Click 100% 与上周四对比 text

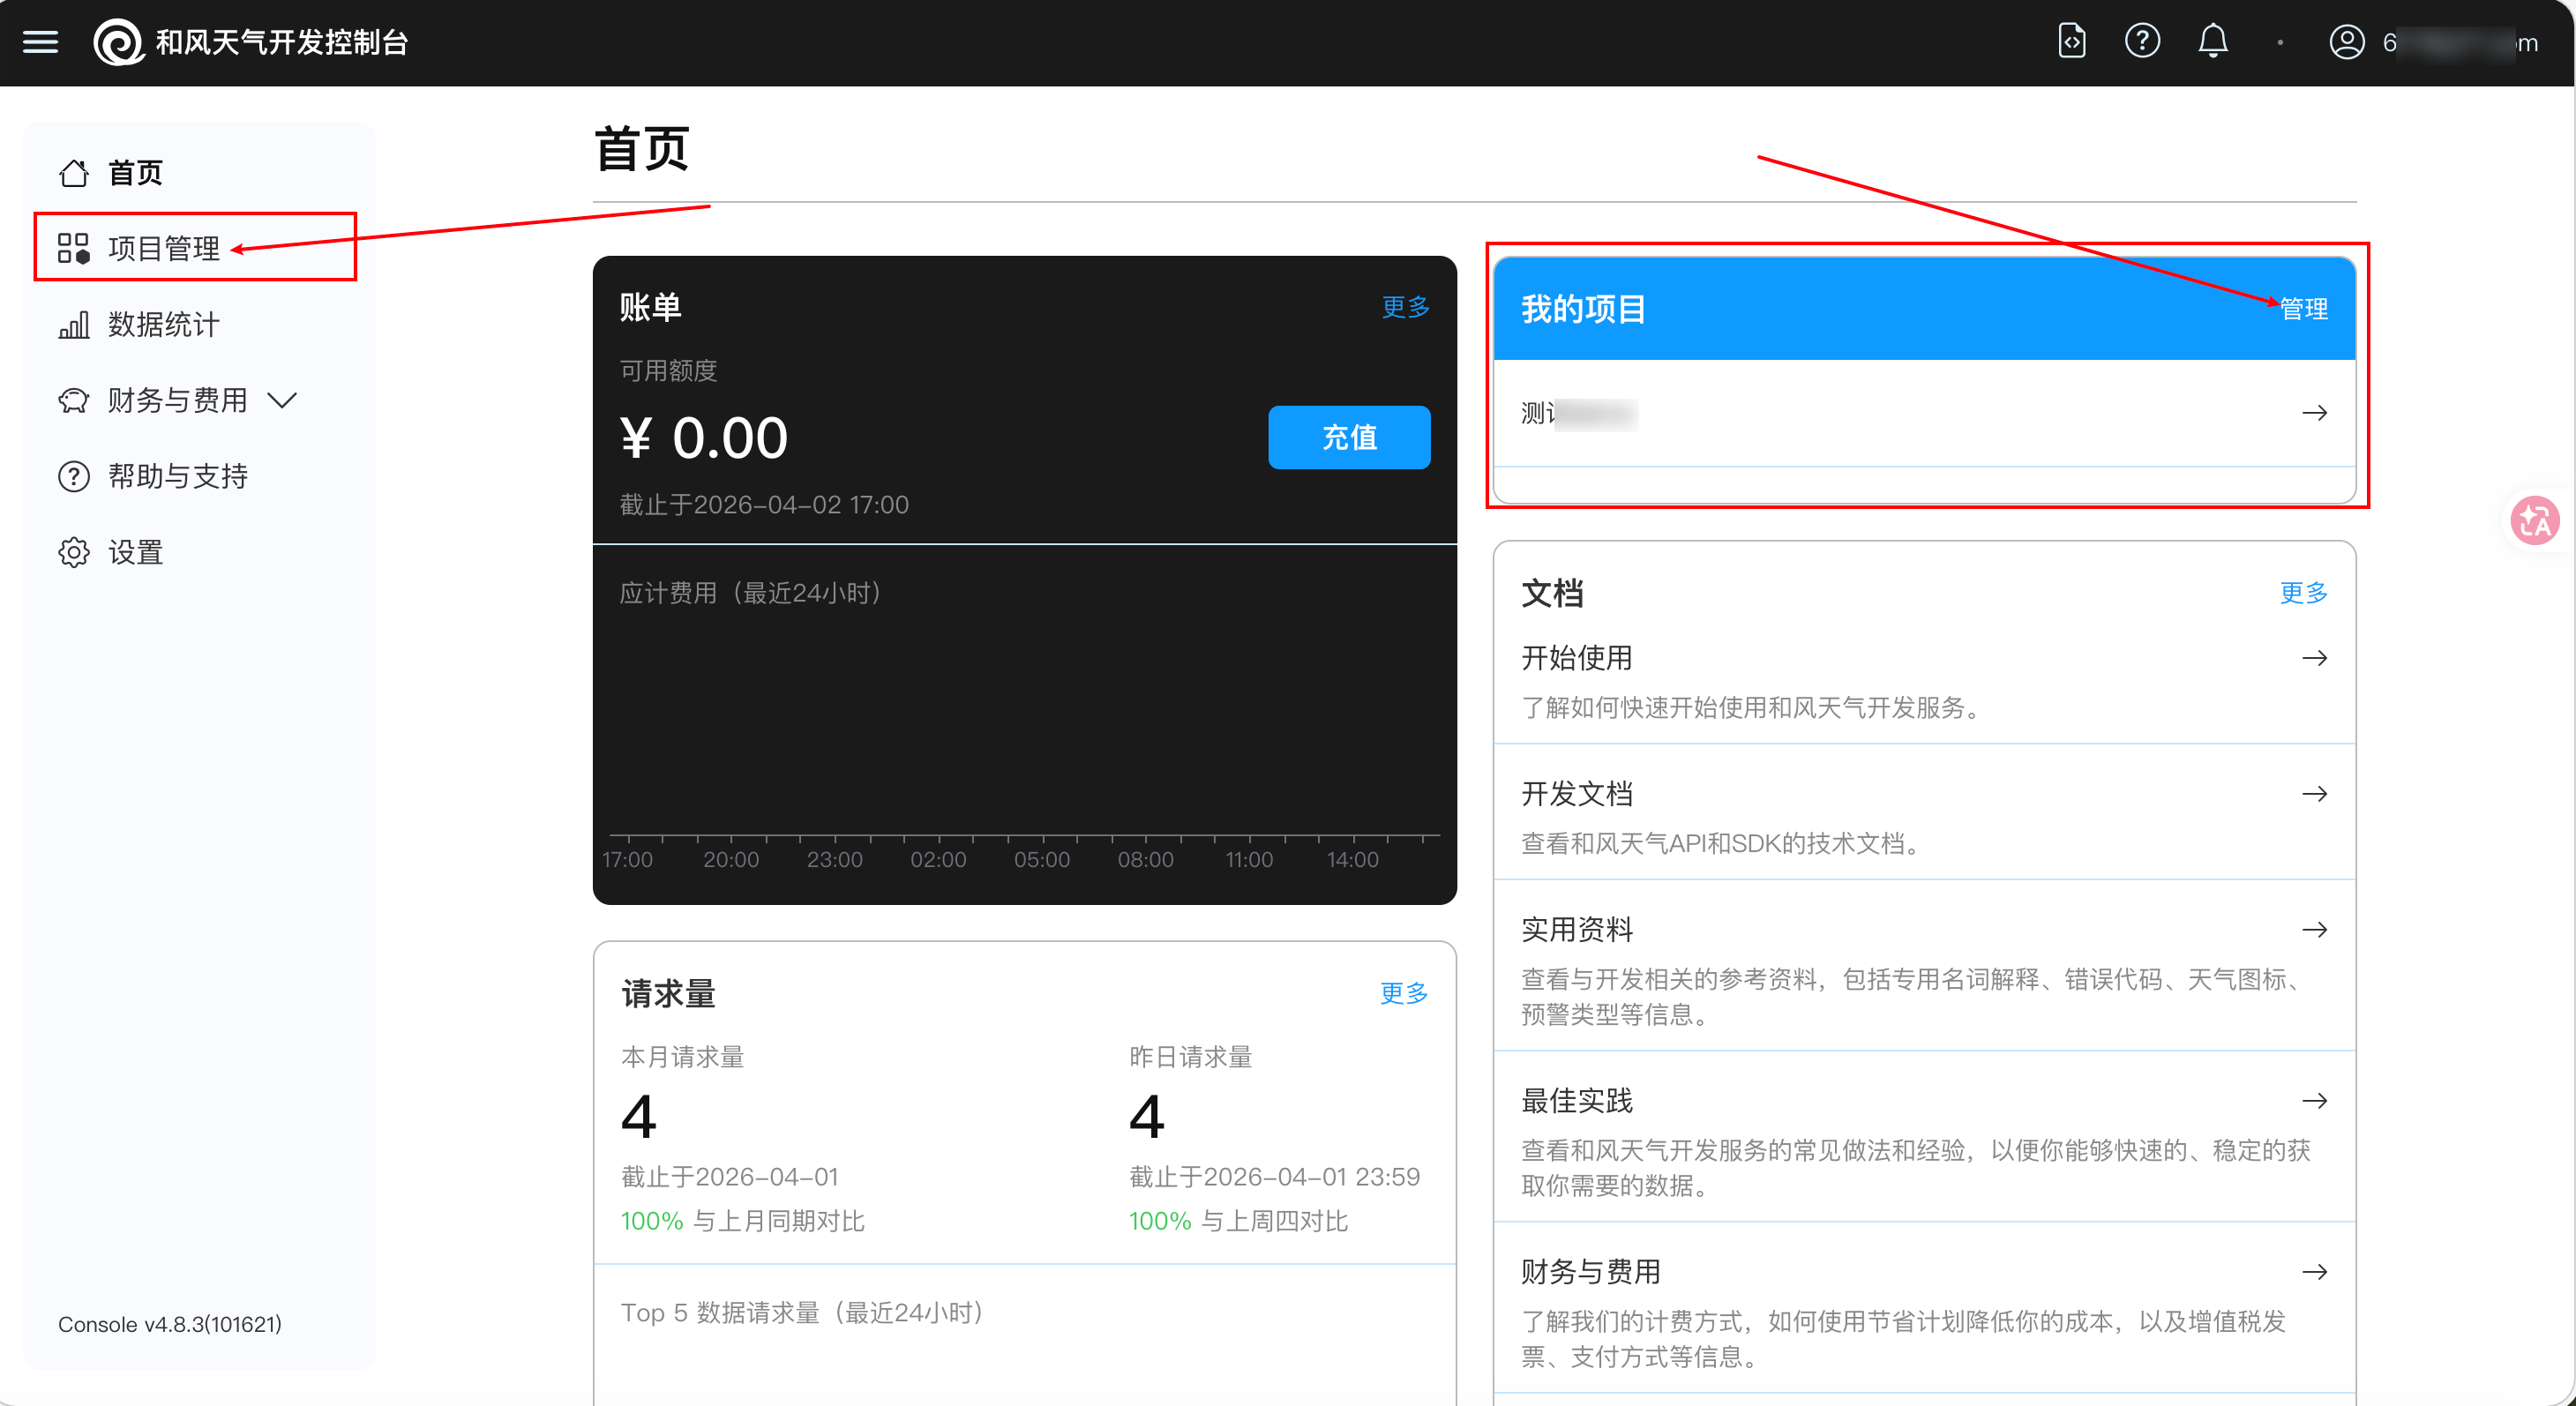[1238, 1221]
